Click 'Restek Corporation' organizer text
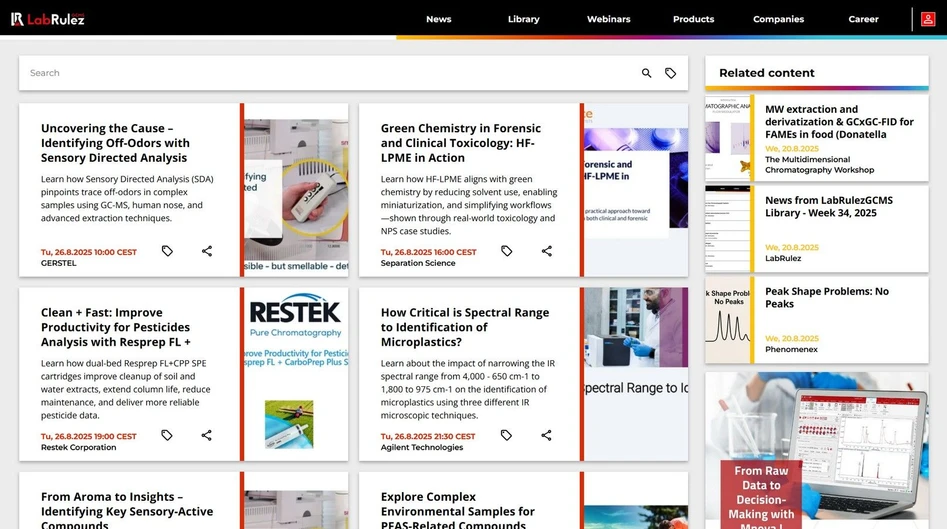Image resolution: width=947 pixels, height=529 pixels. pos(79,447)
